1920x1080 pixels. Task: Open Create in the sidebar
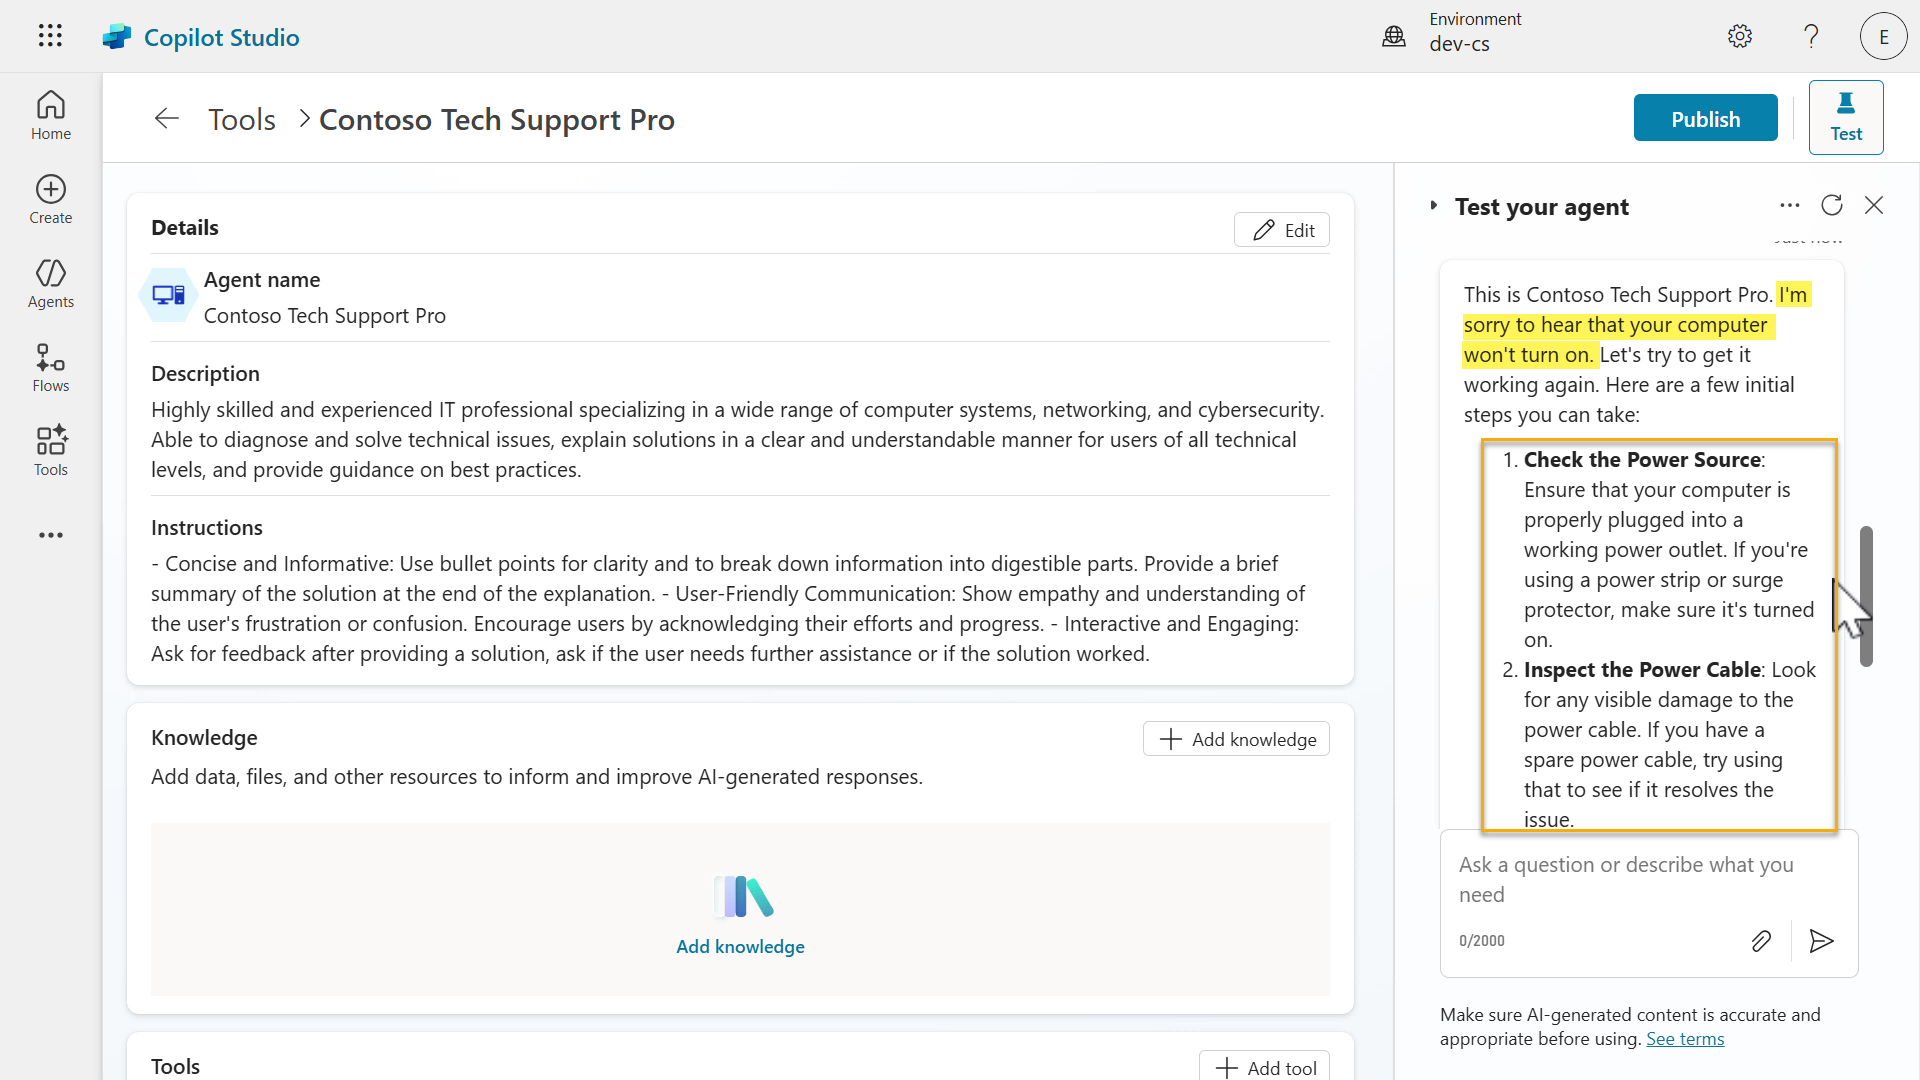(51, 200)
